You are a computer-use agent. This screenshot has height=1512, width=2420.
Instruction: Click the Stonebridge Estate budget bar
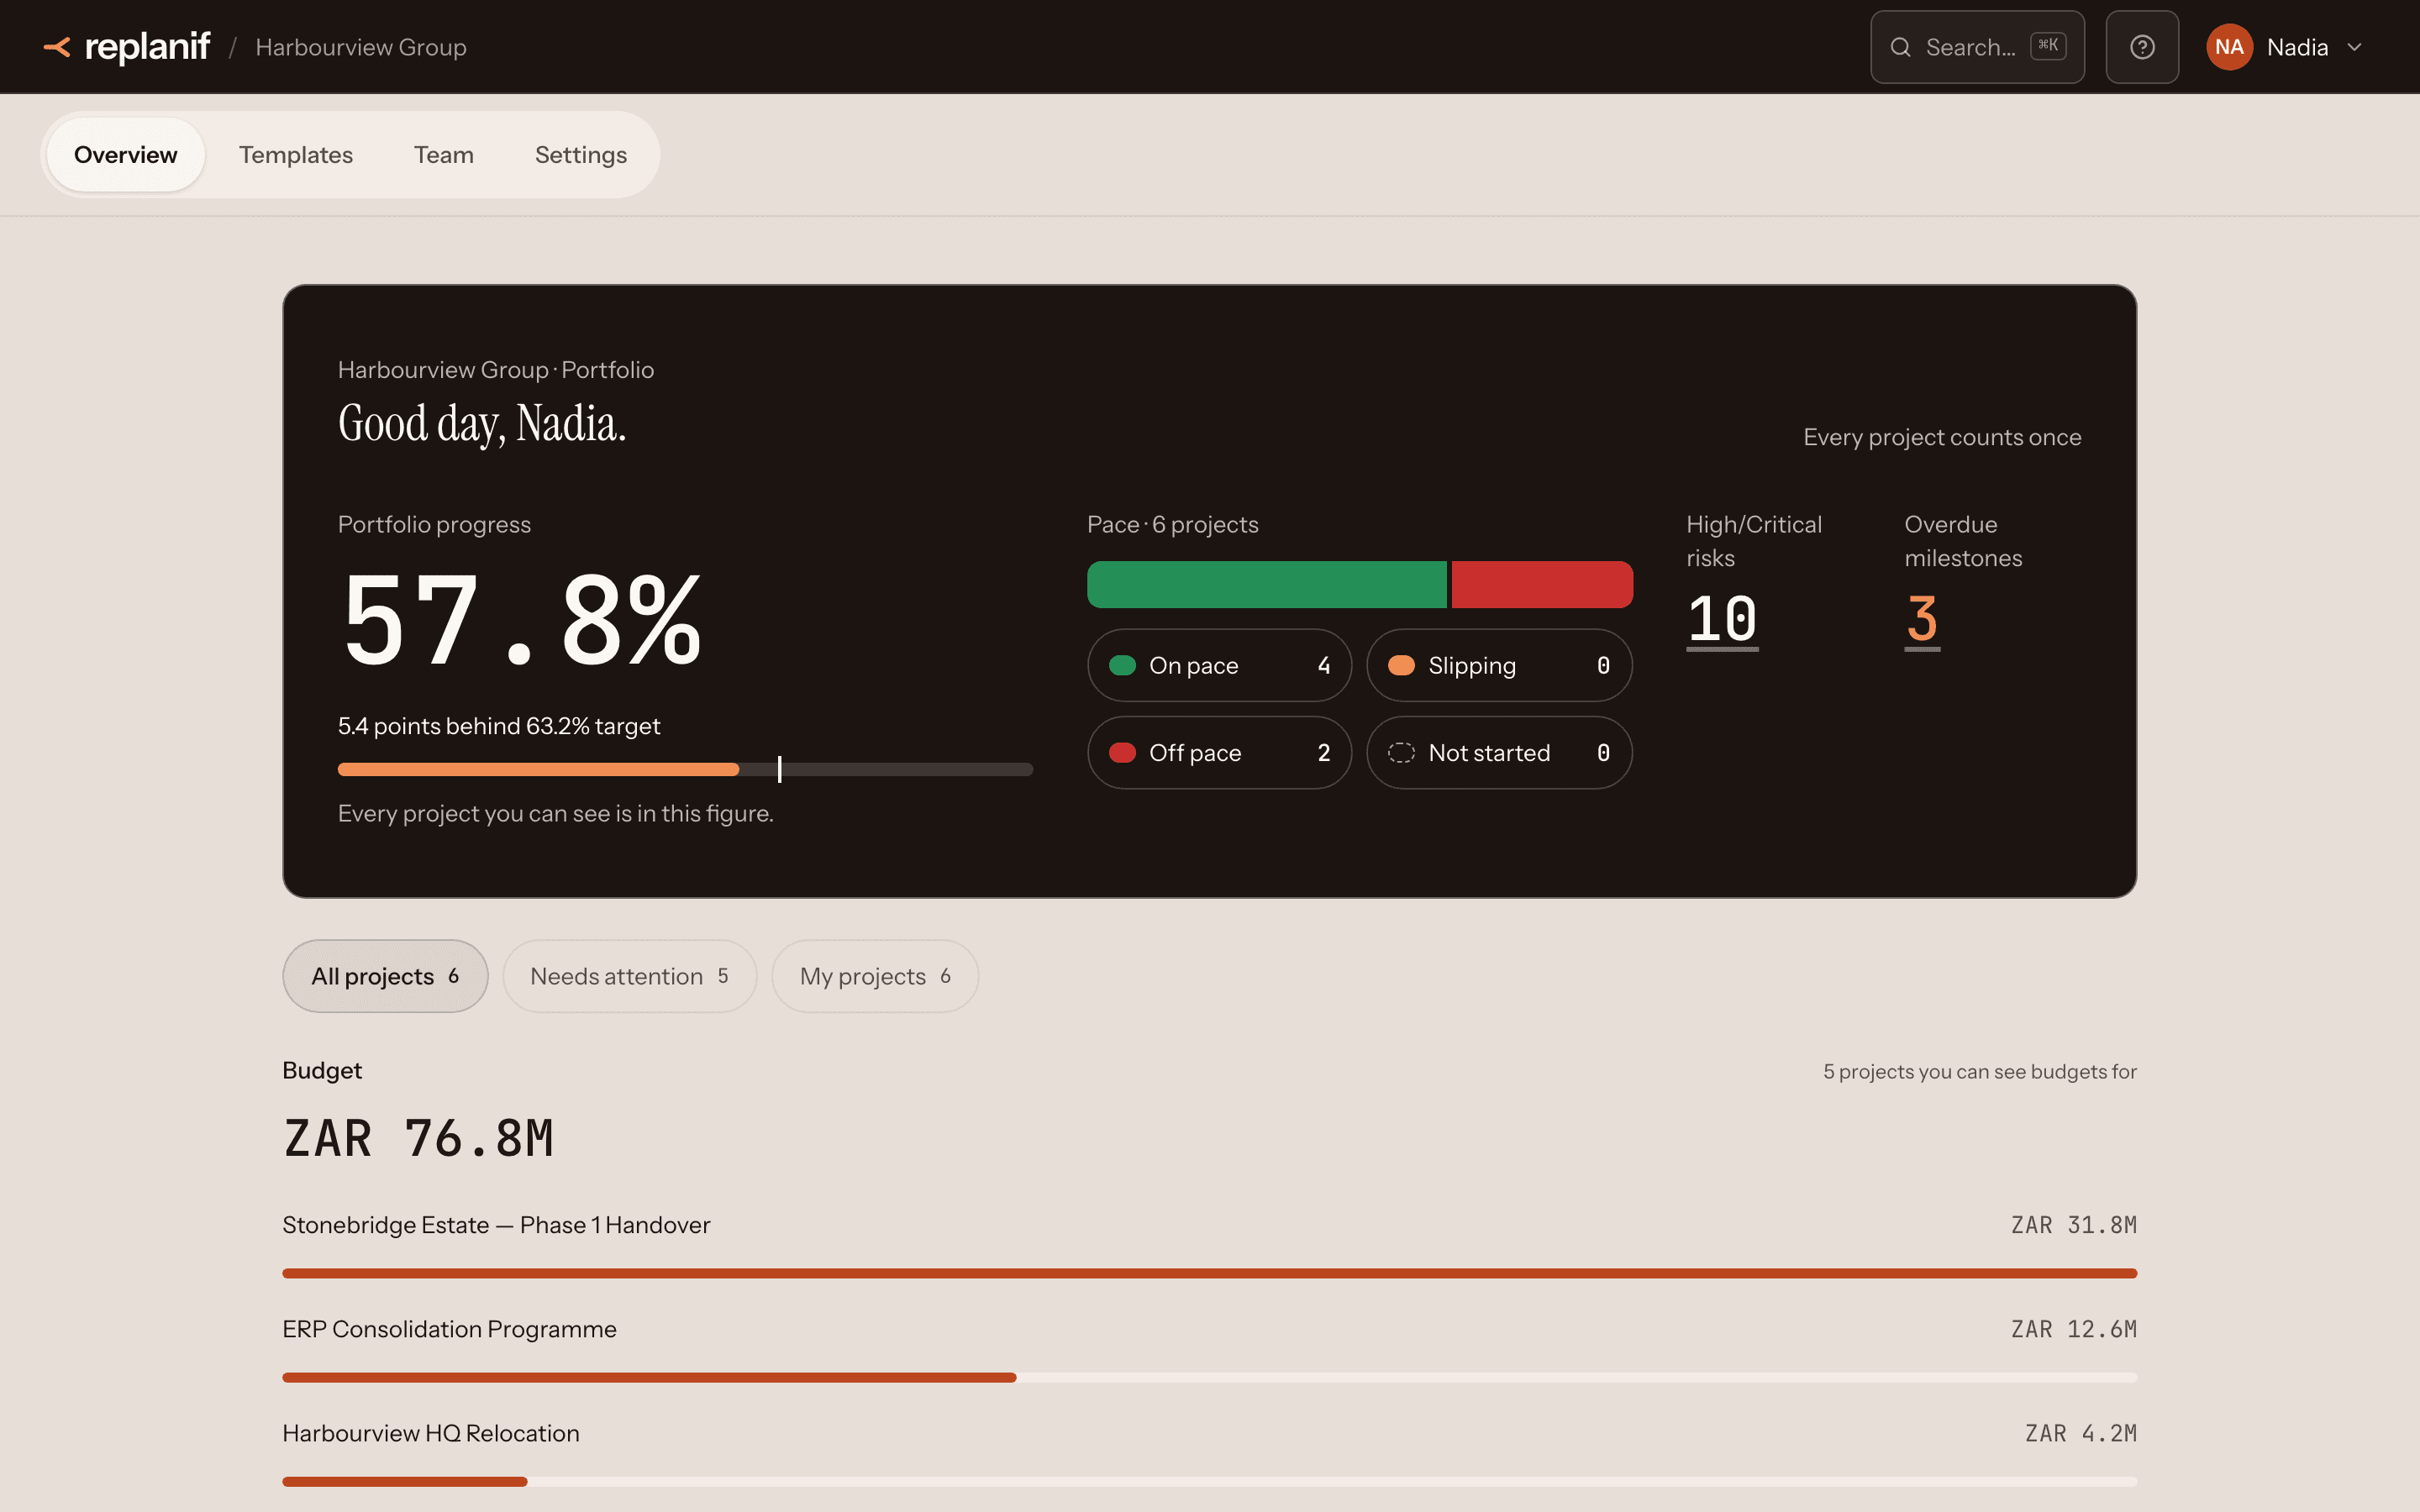click(x=1209, y=1273)
